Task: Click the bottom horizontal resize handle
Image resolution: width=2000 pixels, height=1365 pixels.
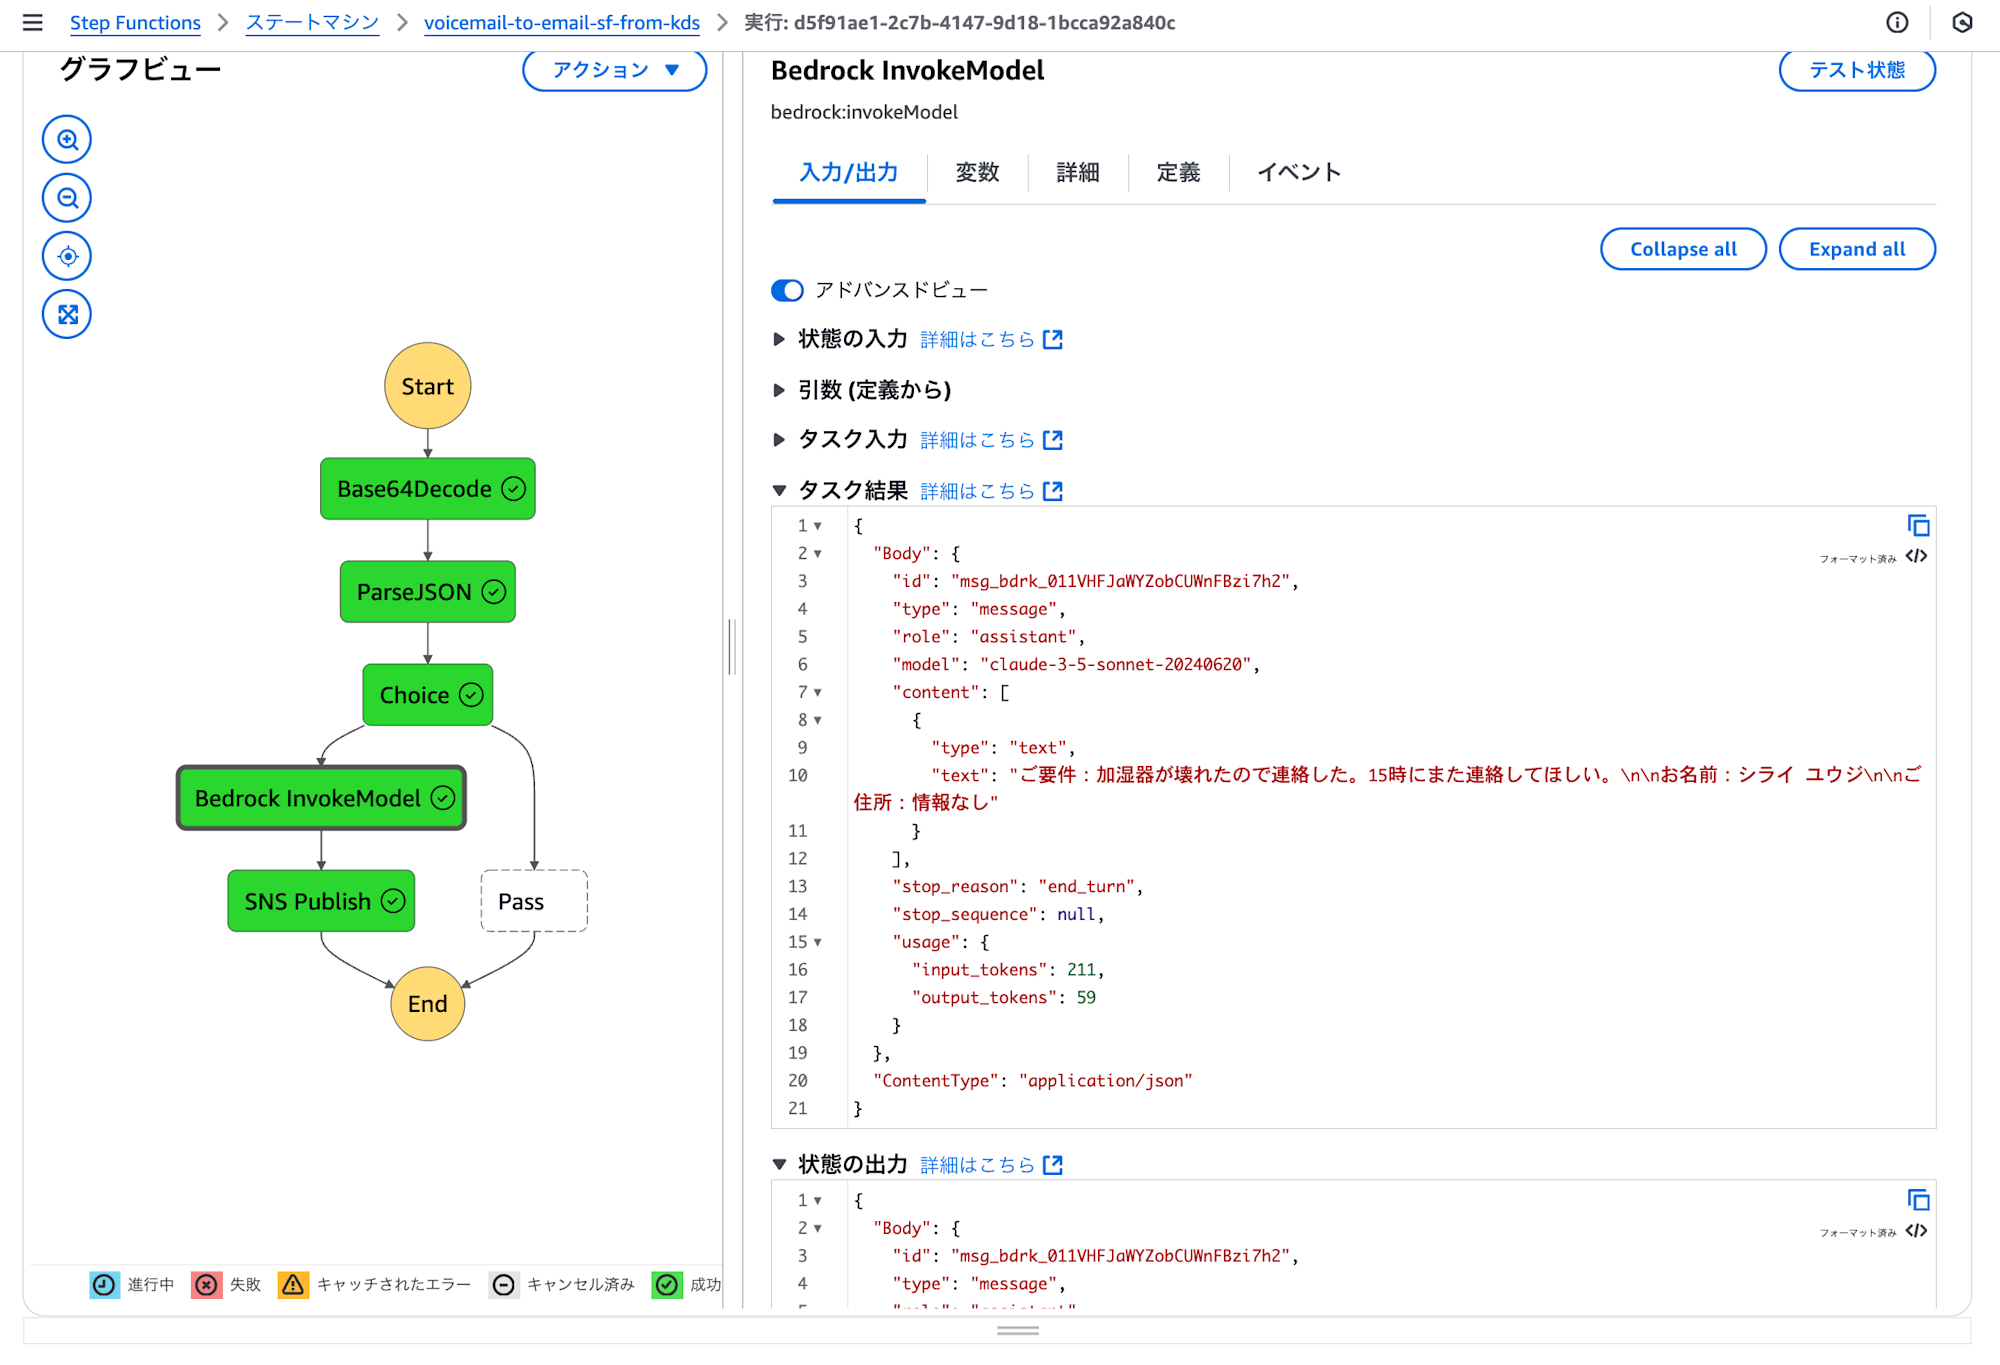Action: tap(1018, 1331)
